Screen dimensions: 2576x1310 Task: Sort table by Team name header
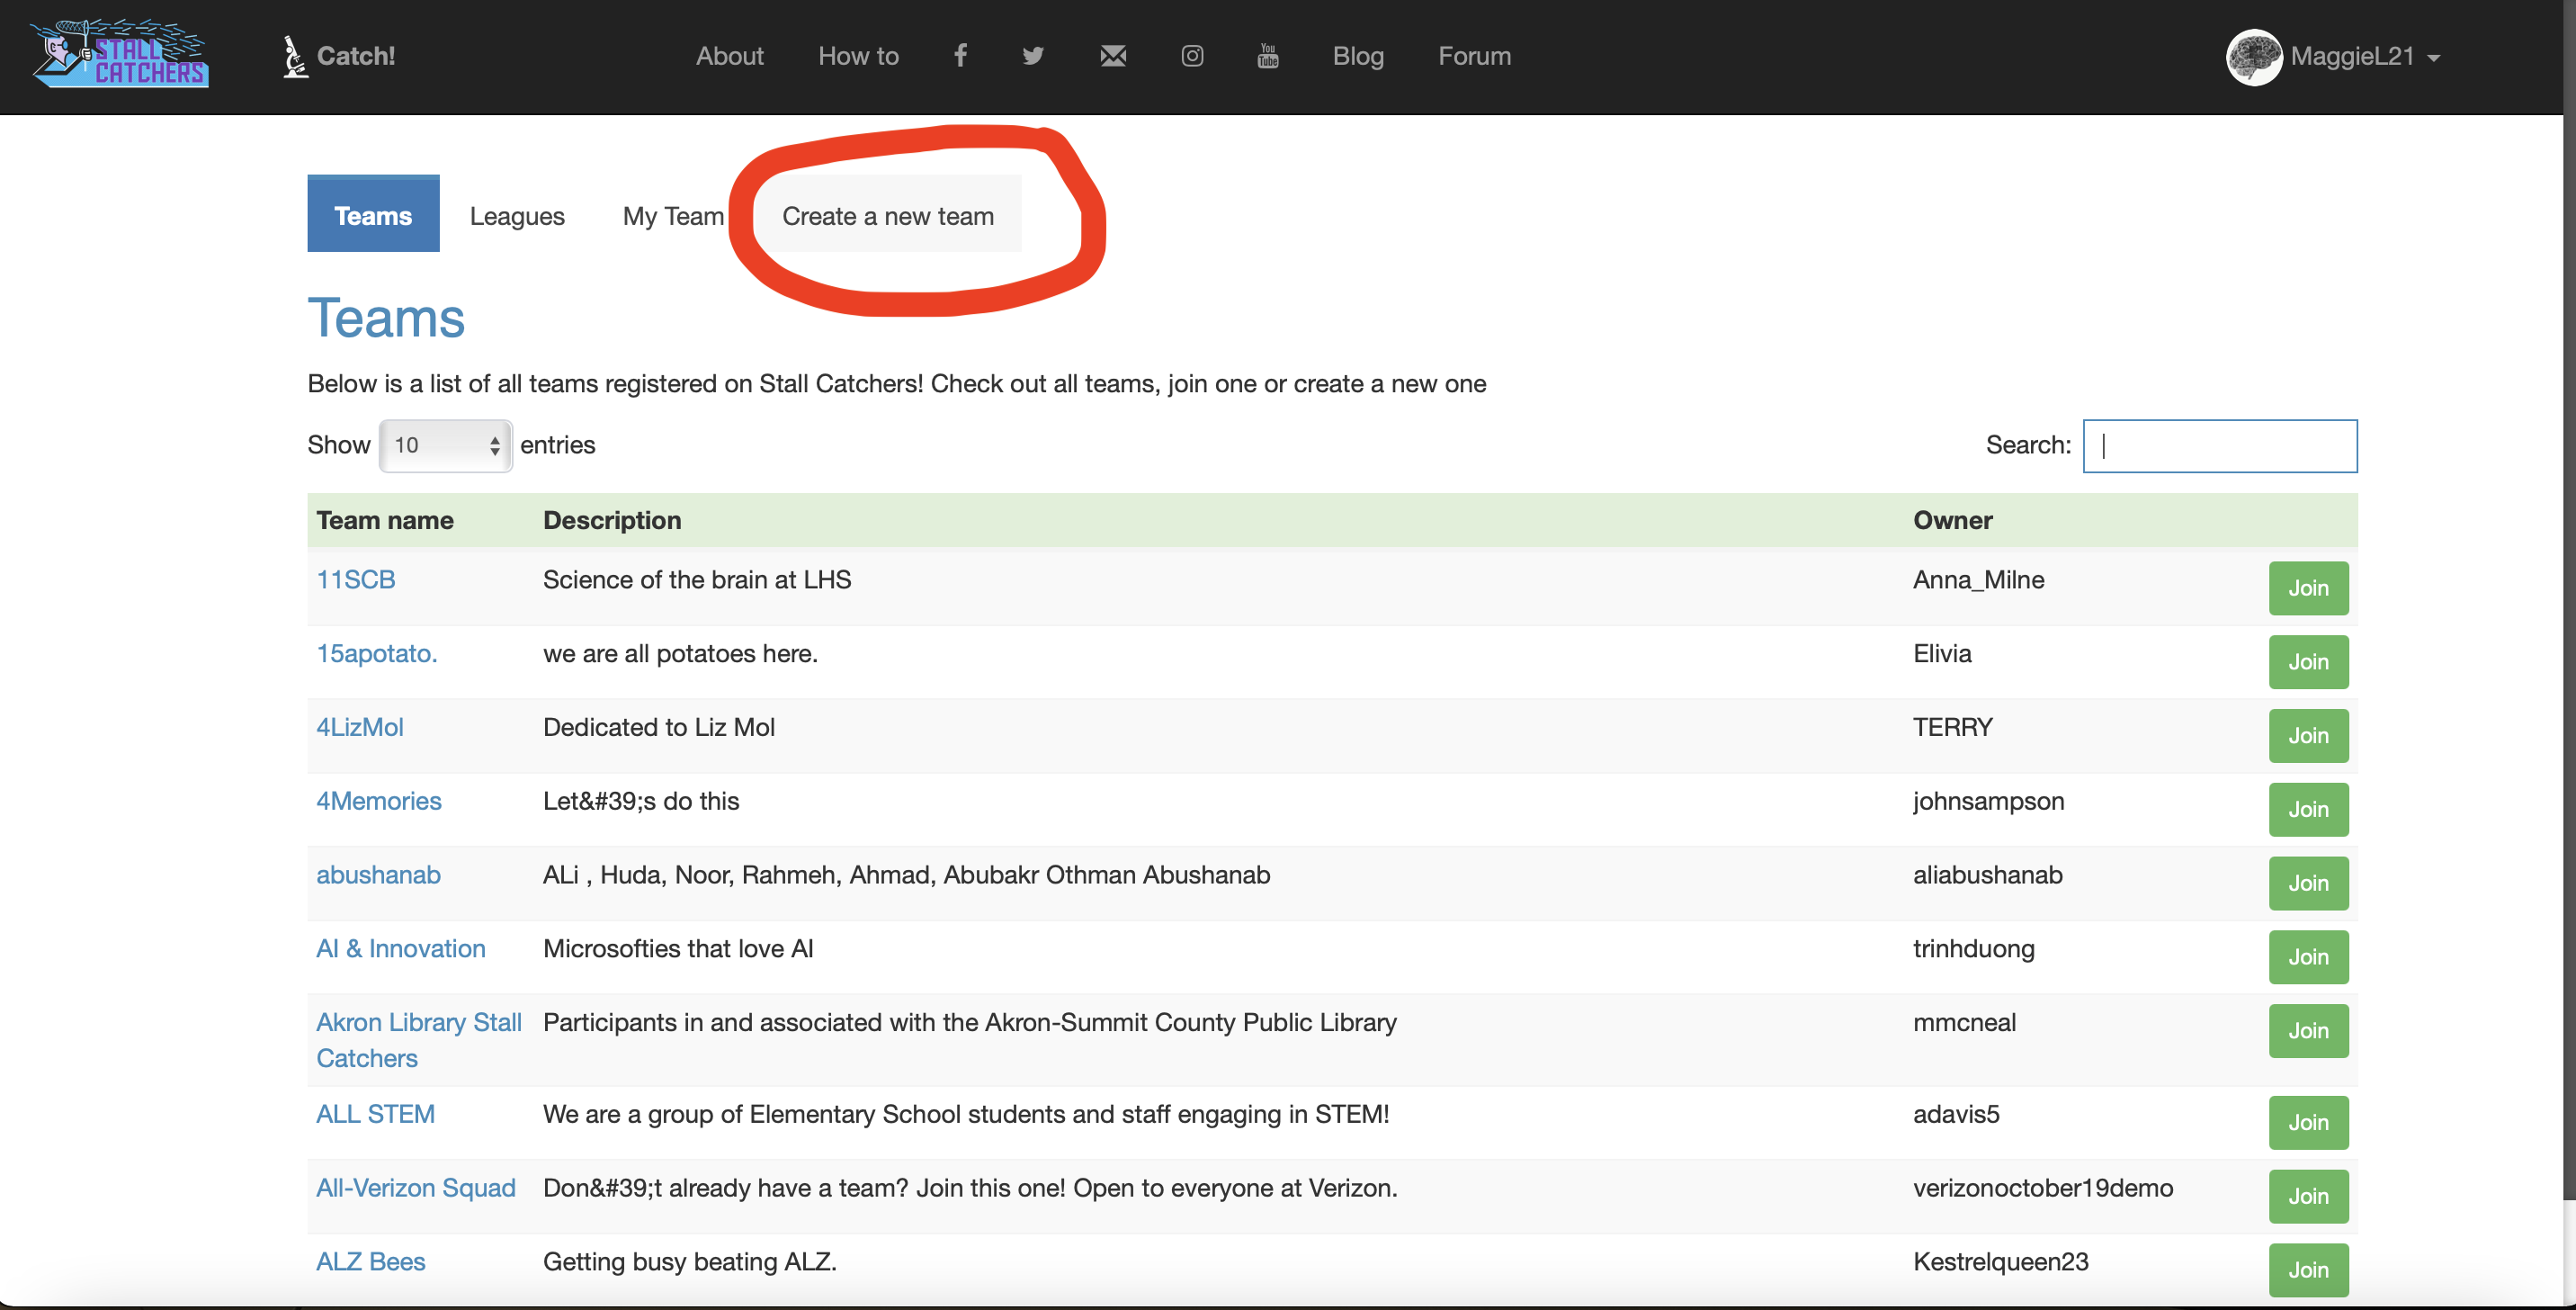tap(385, 520)
